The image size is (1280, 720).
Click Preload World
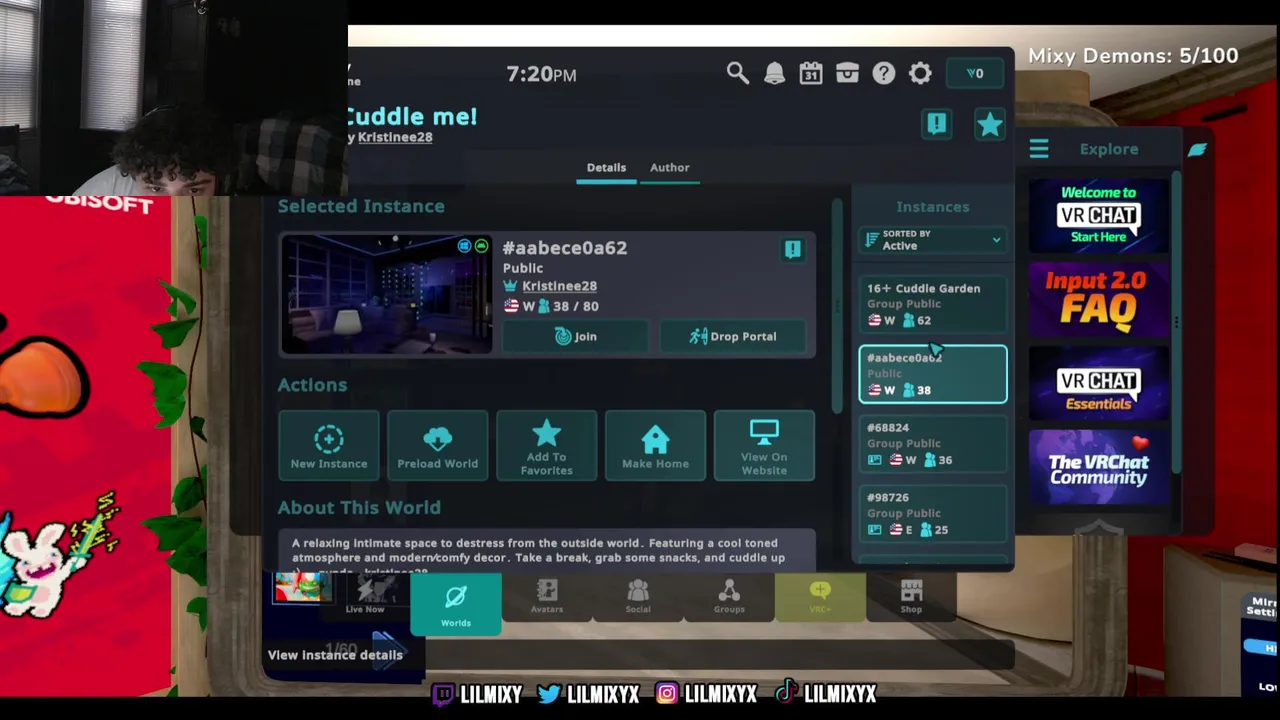tap(437, 446)
